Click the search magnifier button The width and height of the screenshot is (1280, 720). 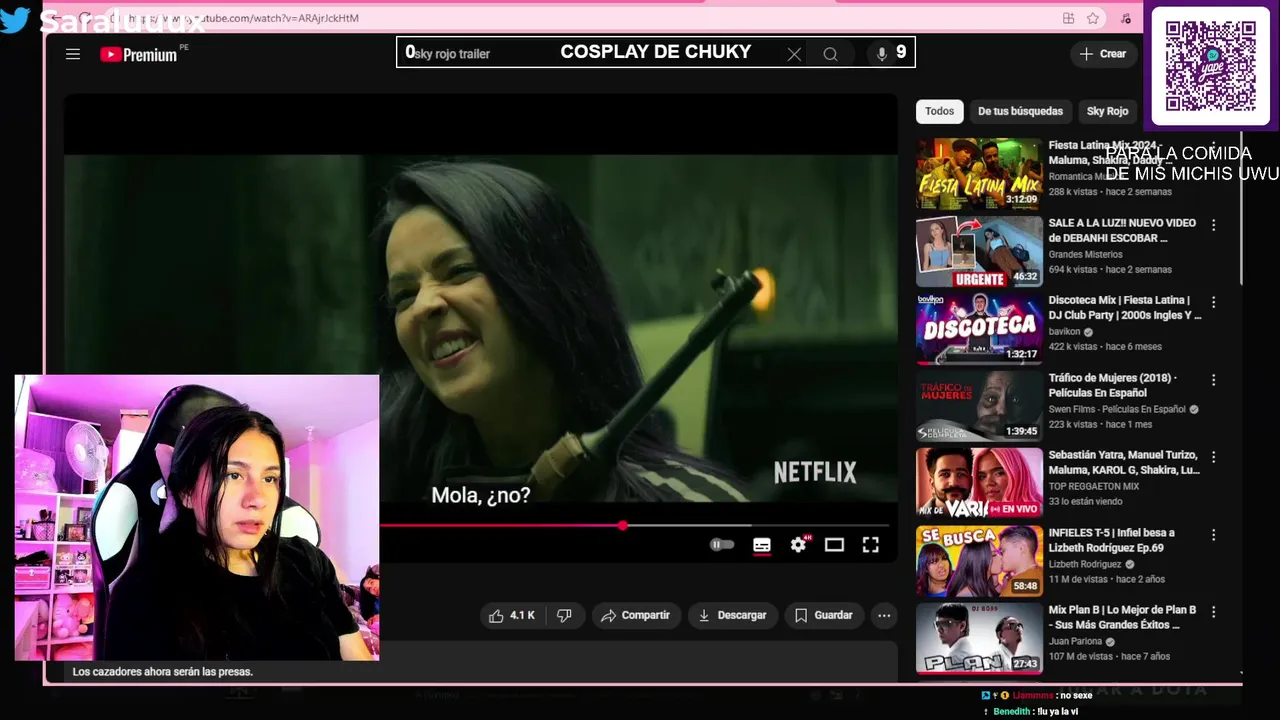tap(830, 54)
